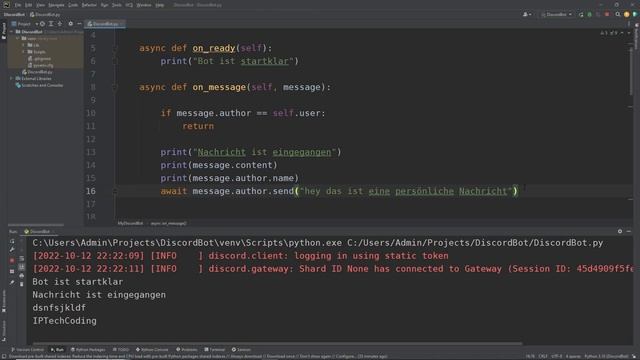Expand the Lib folder
The height and width of the screenshot is (360, 640).
[x=23, y=45]
